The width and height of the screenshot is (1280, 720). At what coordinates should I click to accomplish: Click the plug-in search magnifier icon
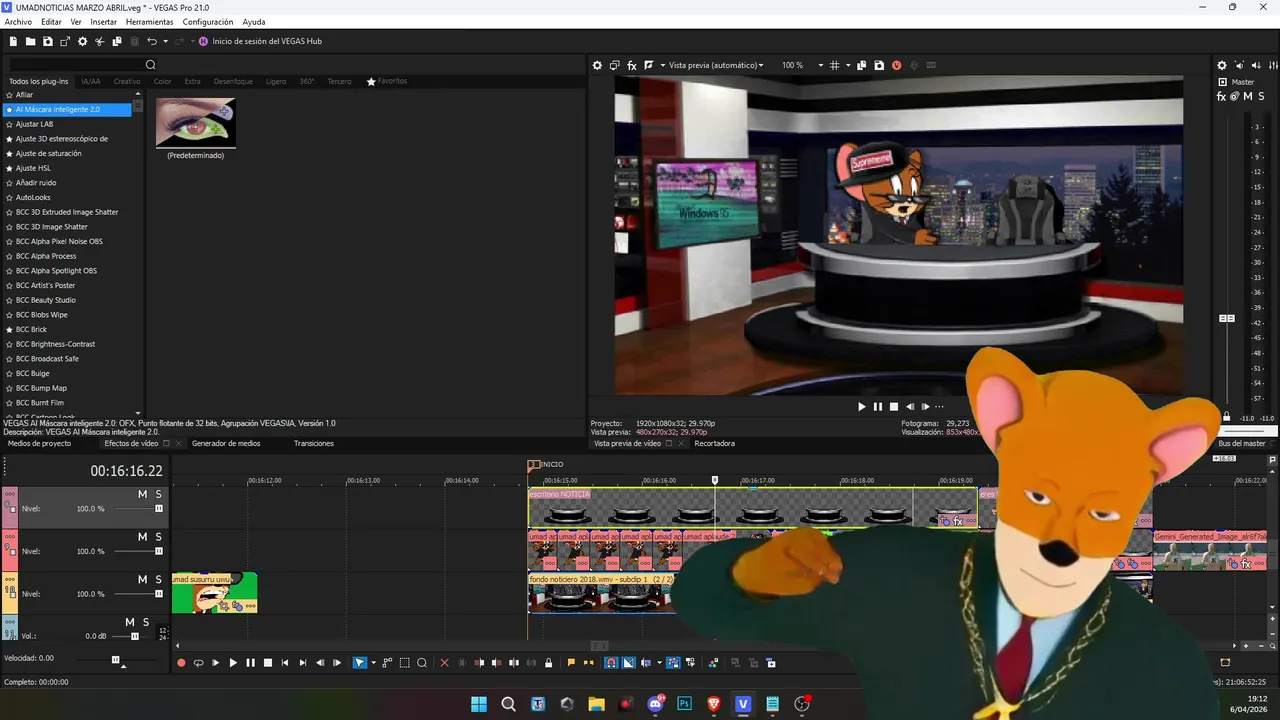pyautogui.click(x=151, y=65)
